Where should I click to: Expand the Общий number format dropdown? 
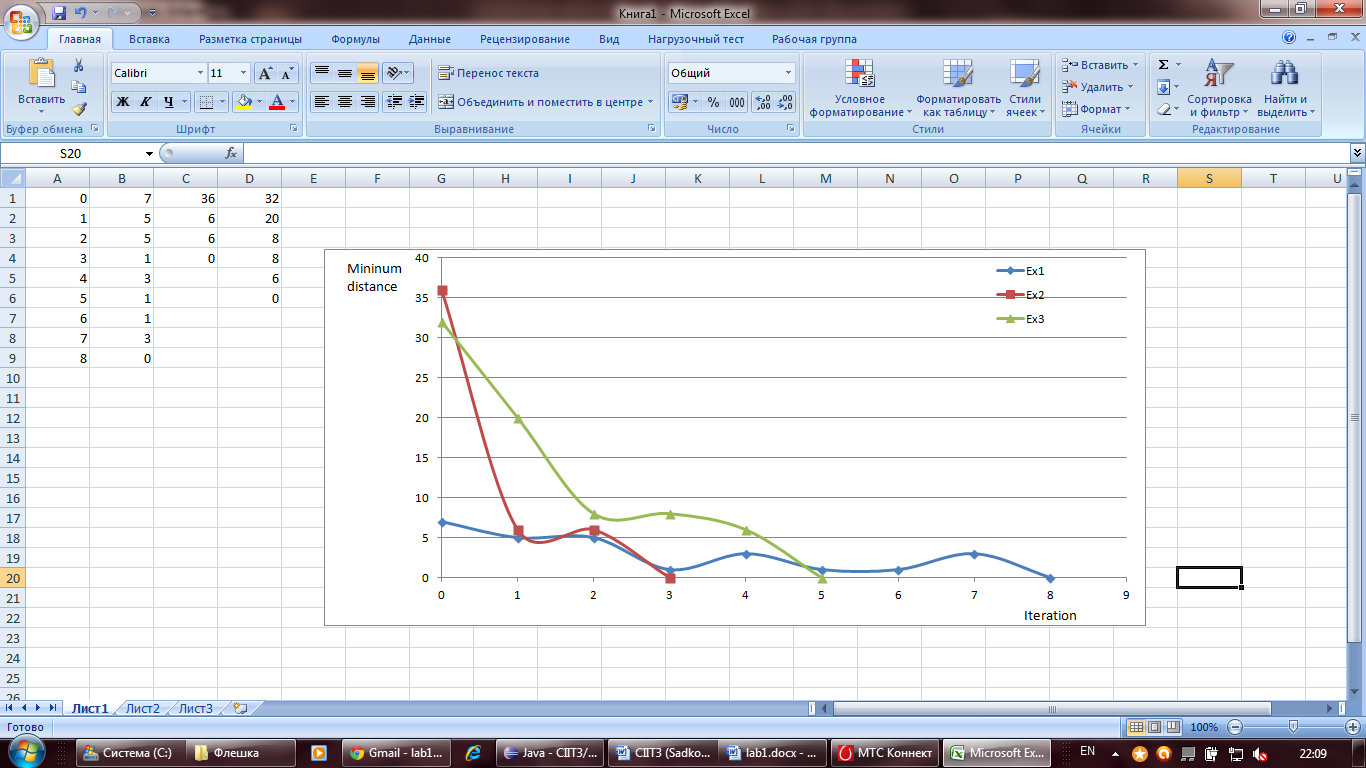pos(788,73)
